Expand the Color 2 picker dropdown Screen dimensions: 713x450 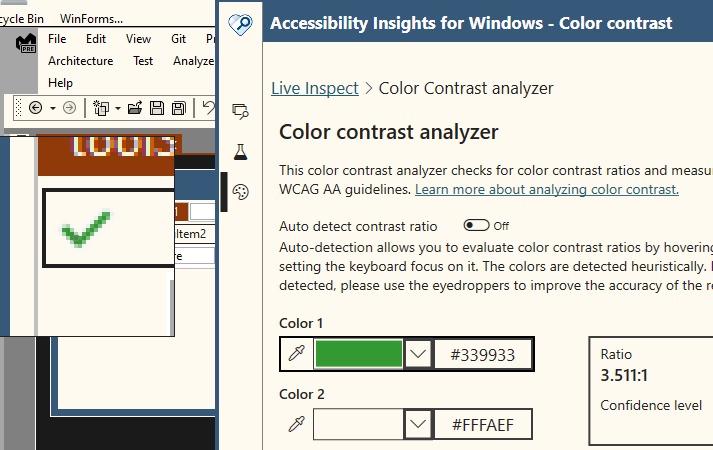418,425
